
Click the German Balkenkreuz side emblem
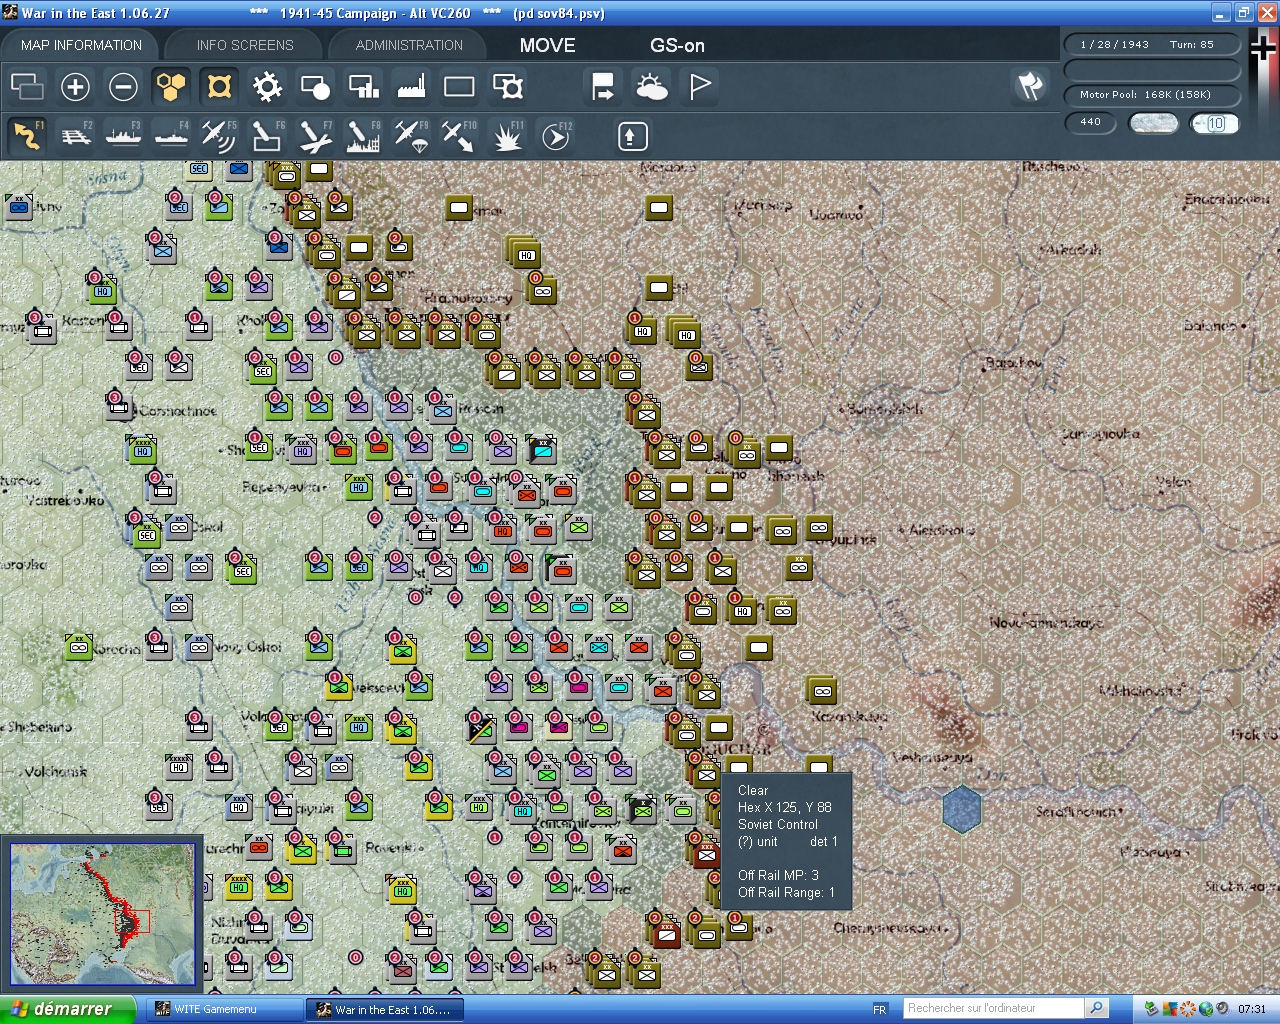pyautogui.click(x=1264, y=47)
